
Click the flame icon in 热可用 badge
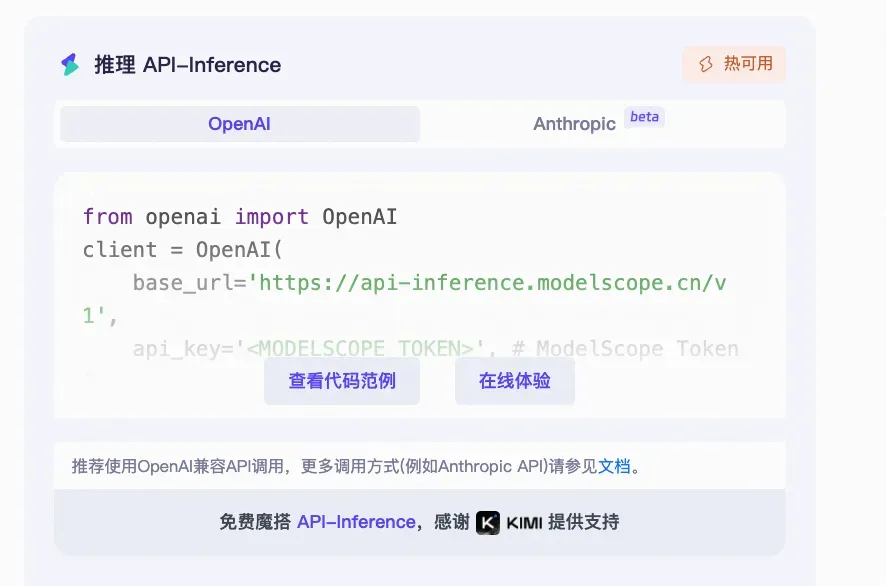(705, 64)
